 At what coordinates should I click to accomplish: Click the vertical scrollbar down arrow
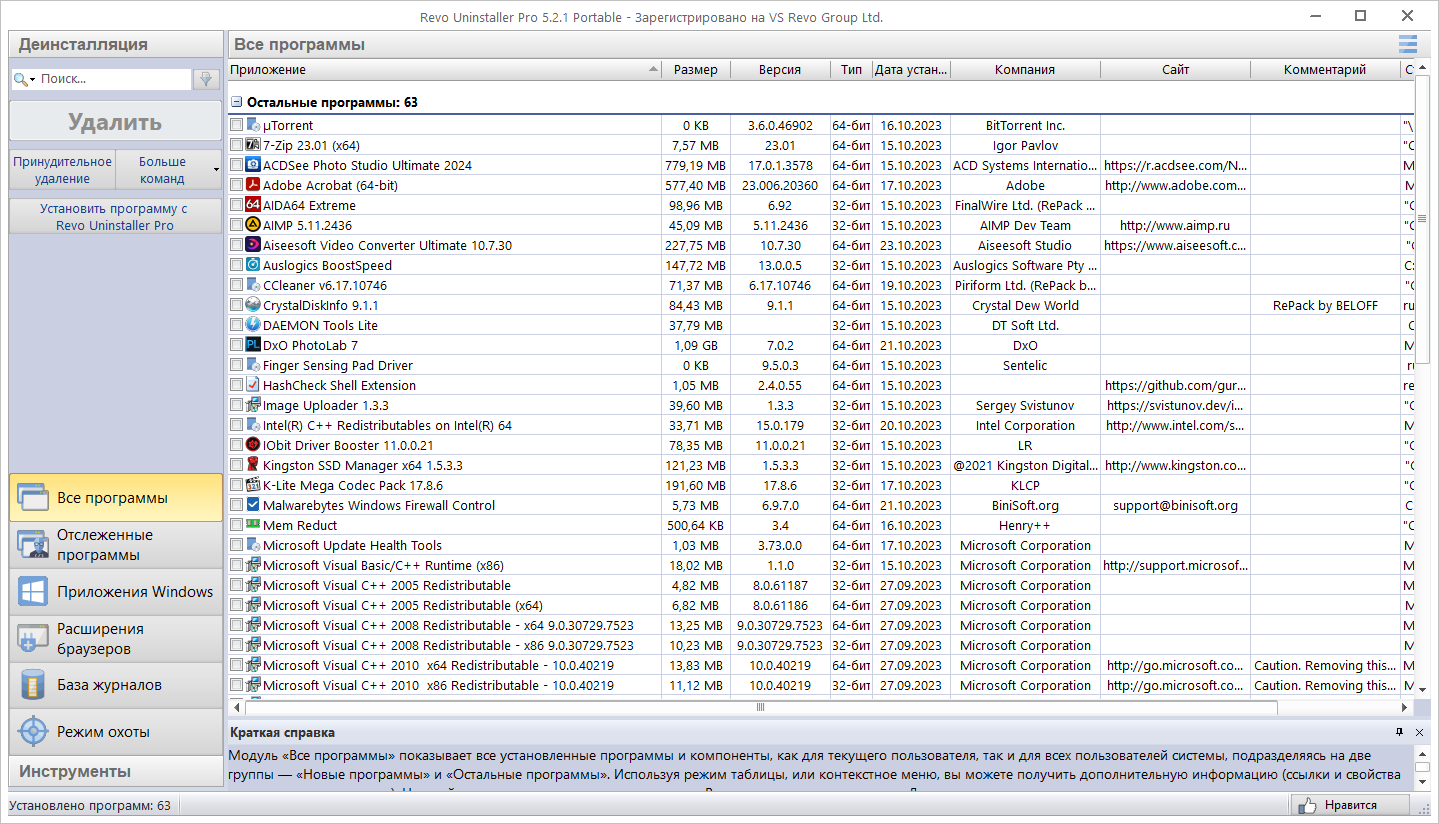(1423, 689)
